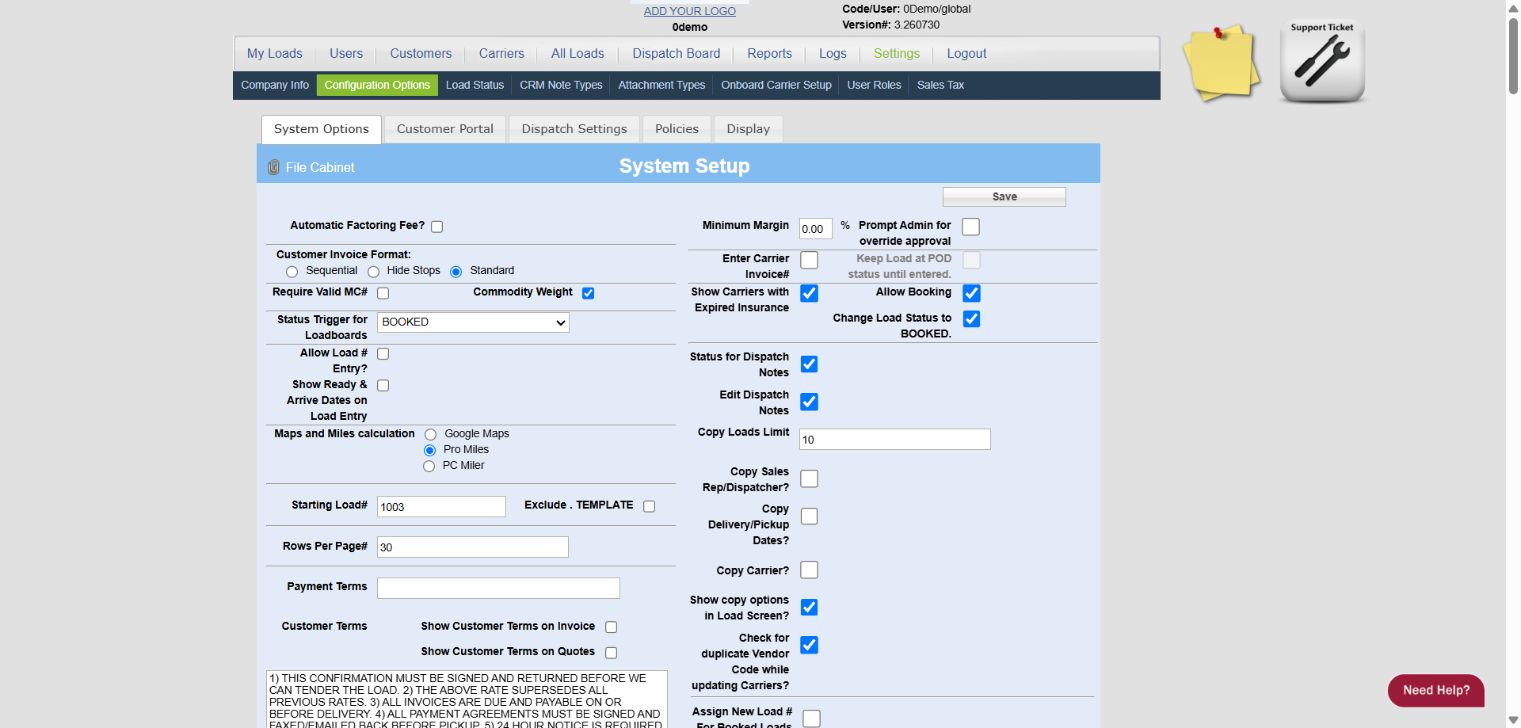Open Sales Tax submenu item
Viewport: 1521px width, 728px height.
click(x=940, y=85)
